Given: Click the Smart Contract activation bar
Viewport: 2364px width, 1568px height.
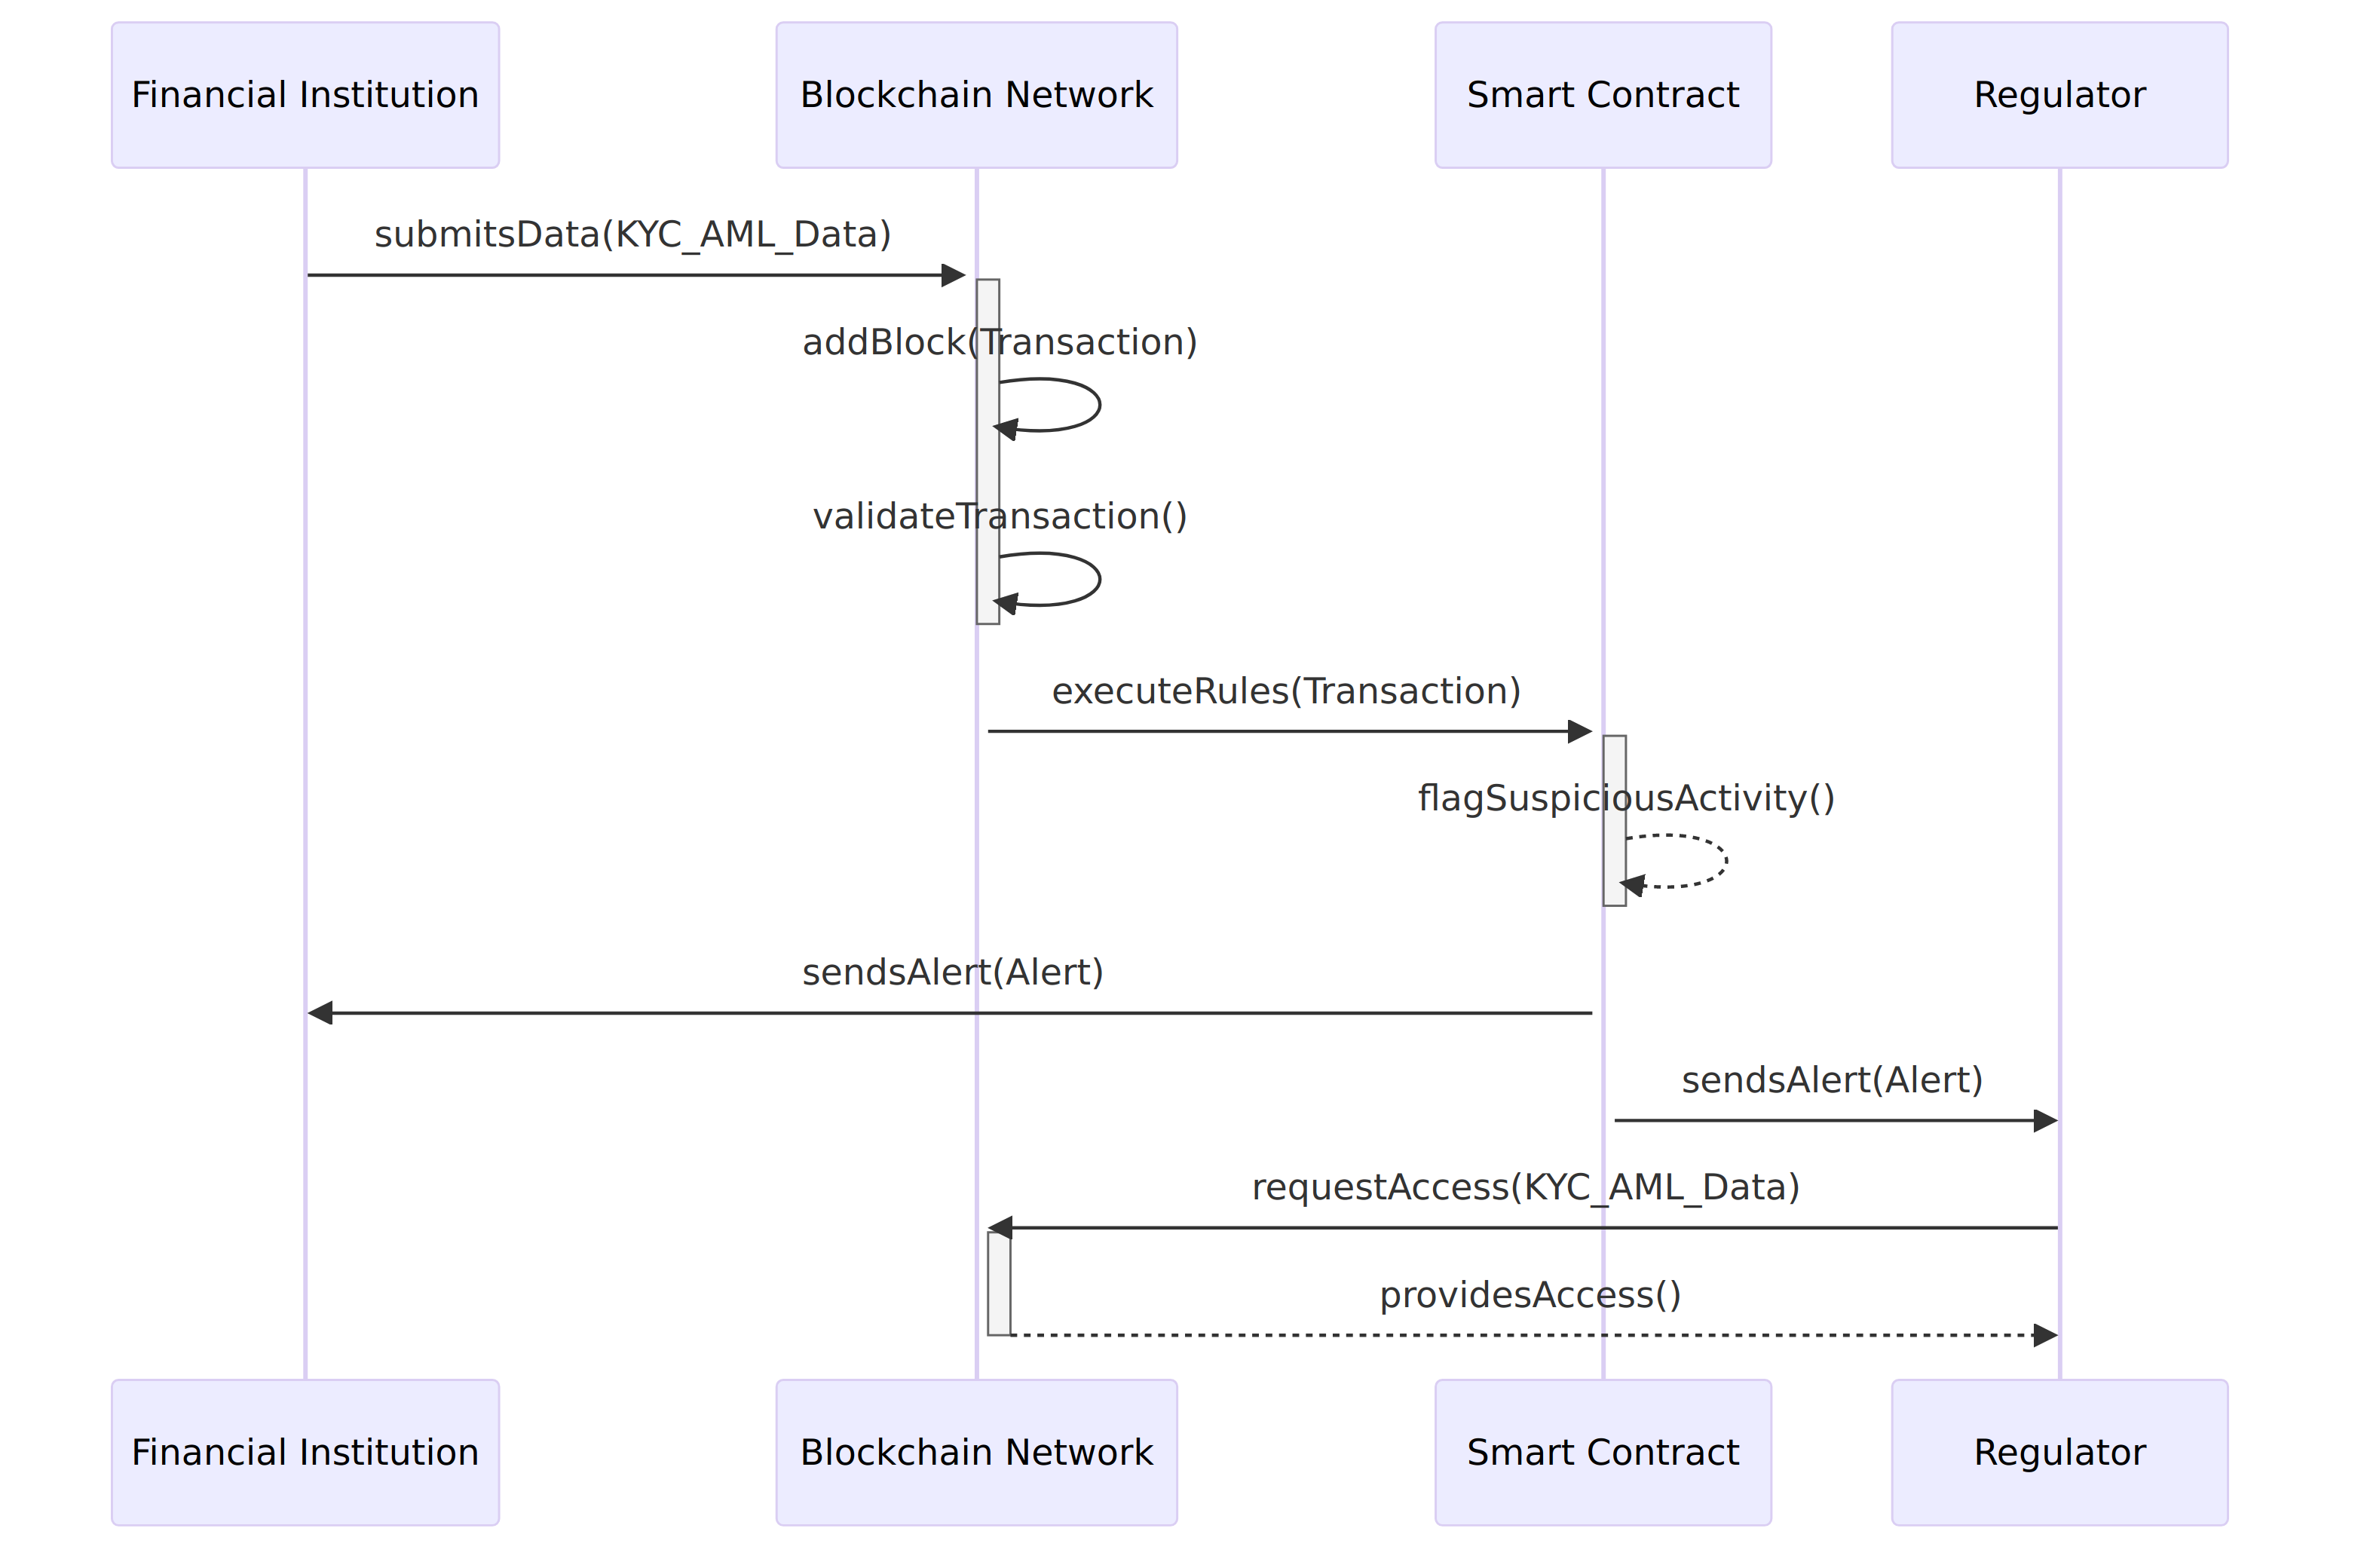Looking at the screenshot, I should point(1614,820).
